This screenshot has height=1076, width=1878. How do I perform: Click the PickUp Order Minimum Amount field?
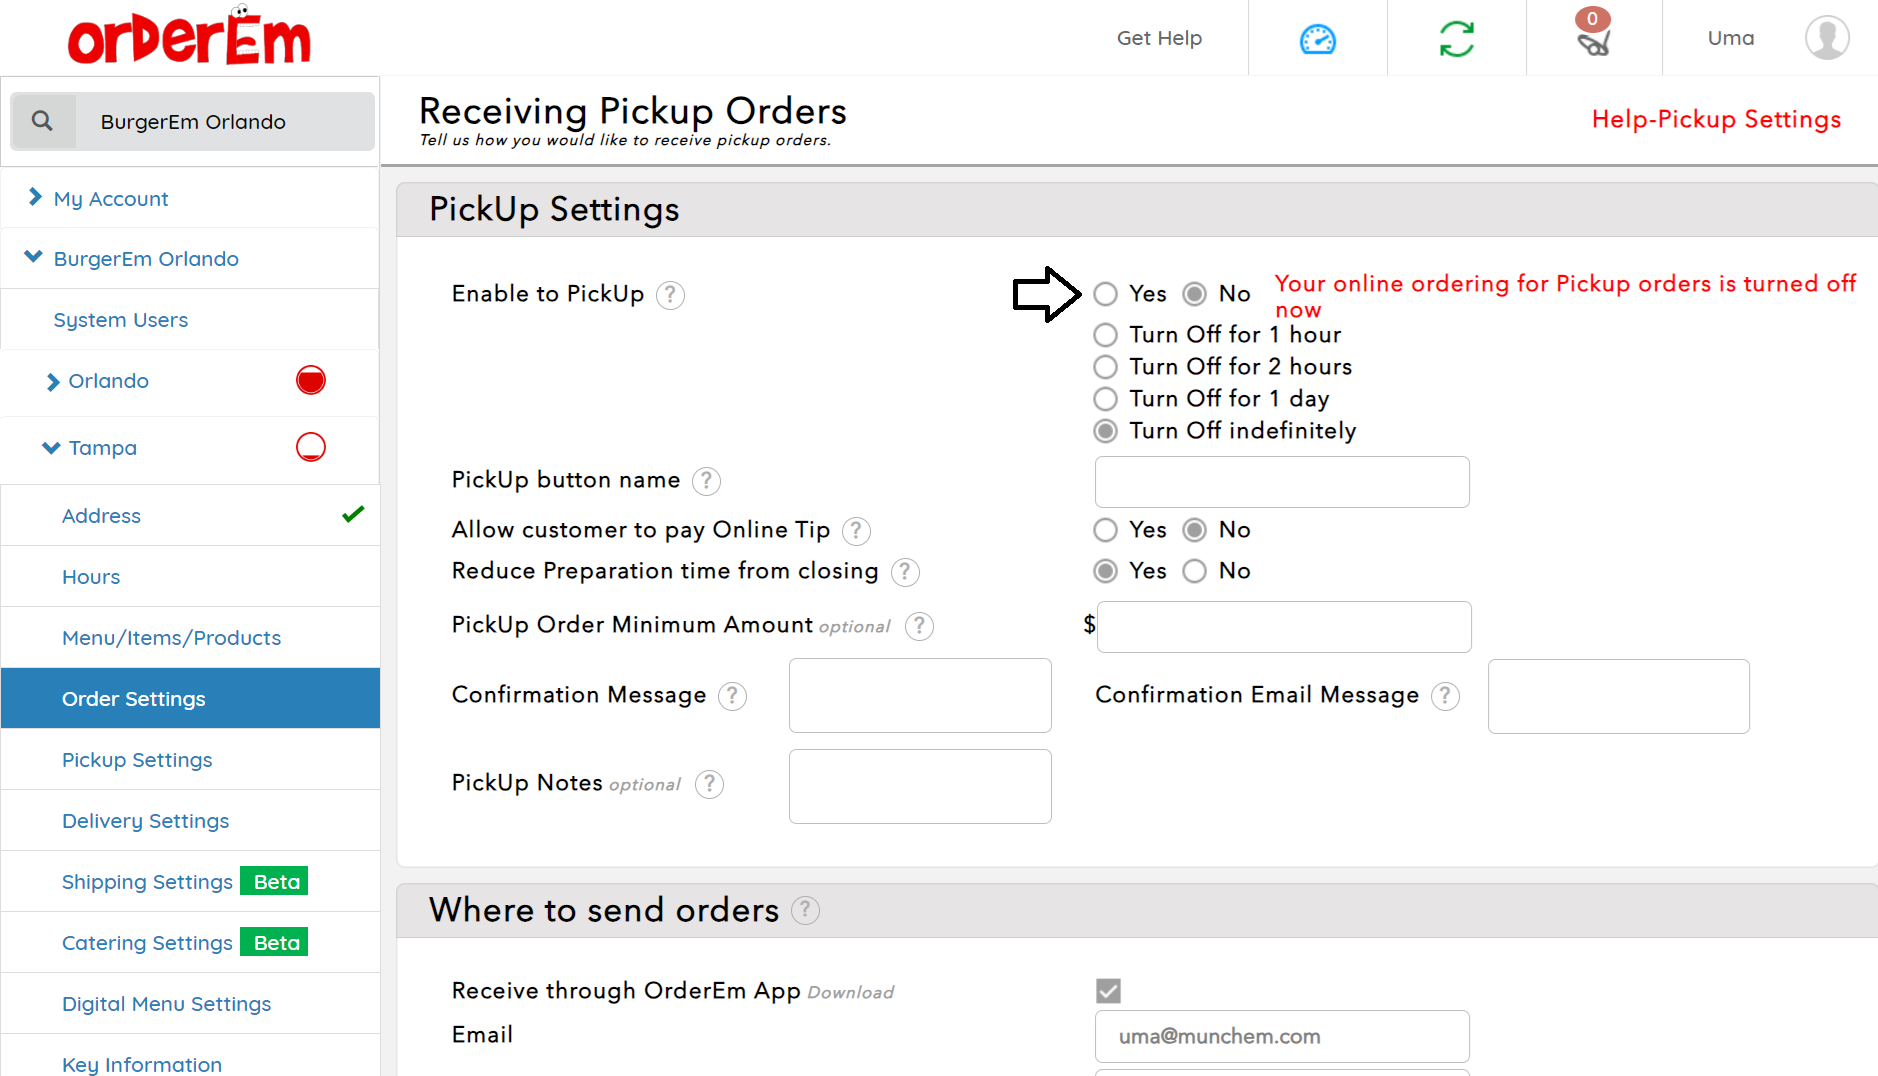tap(1283, 627)
